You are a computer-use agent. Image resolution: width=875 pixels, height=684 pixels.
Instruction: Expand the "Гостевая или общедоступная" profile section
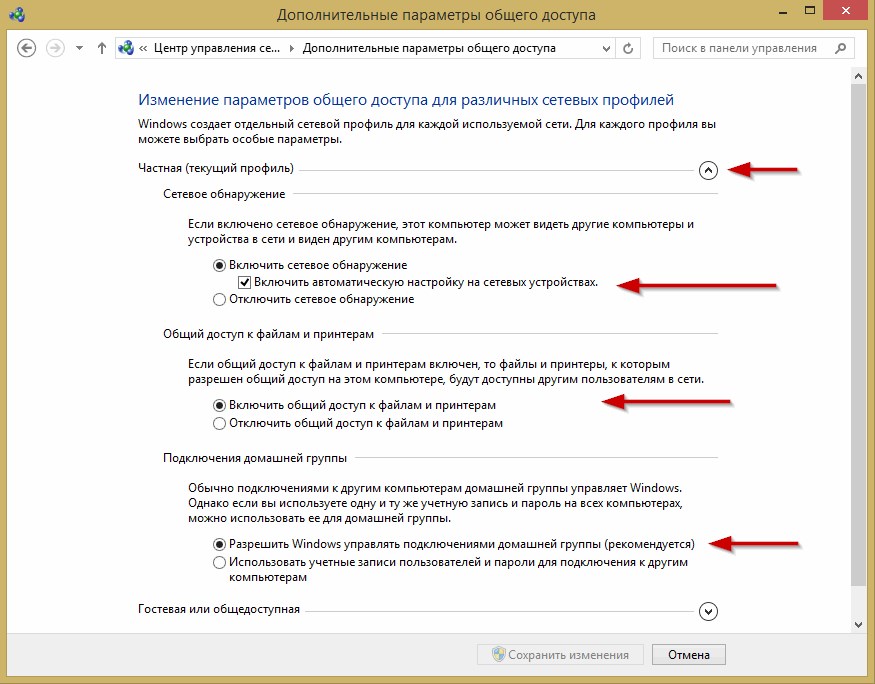pos(708,611)
